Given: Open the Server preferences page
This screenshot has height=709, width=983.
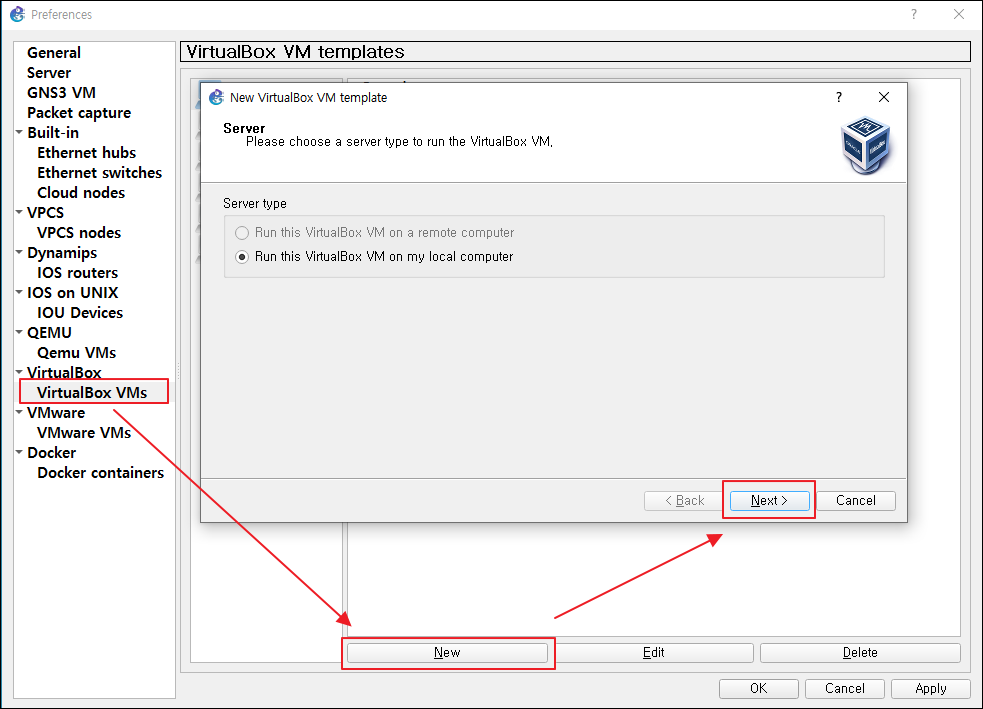Looking at the screenshot, I should 49,73.
